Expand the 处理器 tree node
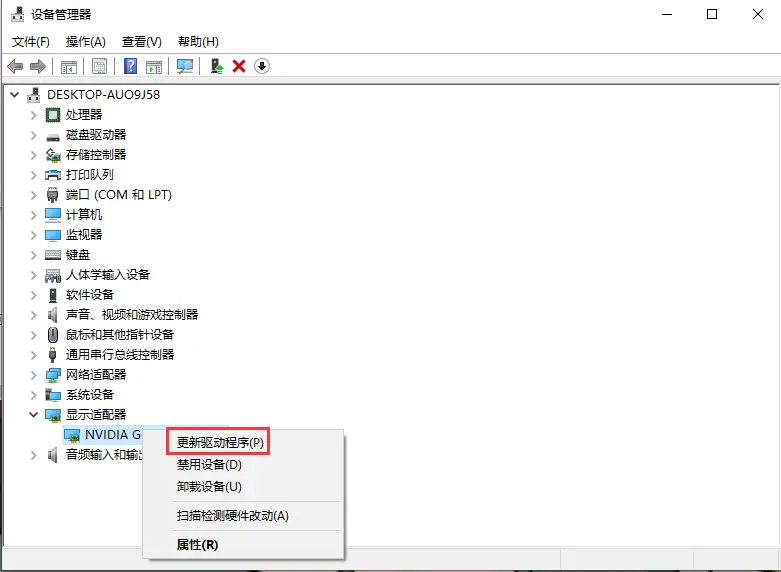 pos(33,115)
